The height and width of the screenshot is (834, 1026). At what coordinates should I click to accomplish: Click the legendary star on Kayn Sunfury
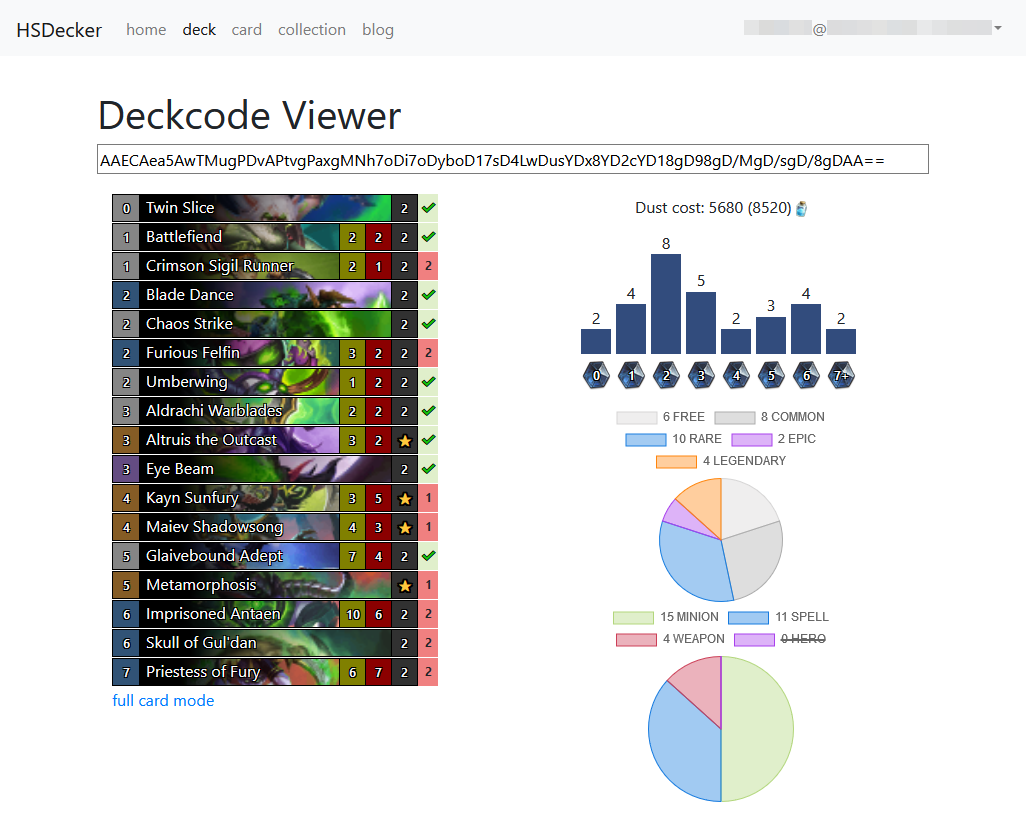404,498
